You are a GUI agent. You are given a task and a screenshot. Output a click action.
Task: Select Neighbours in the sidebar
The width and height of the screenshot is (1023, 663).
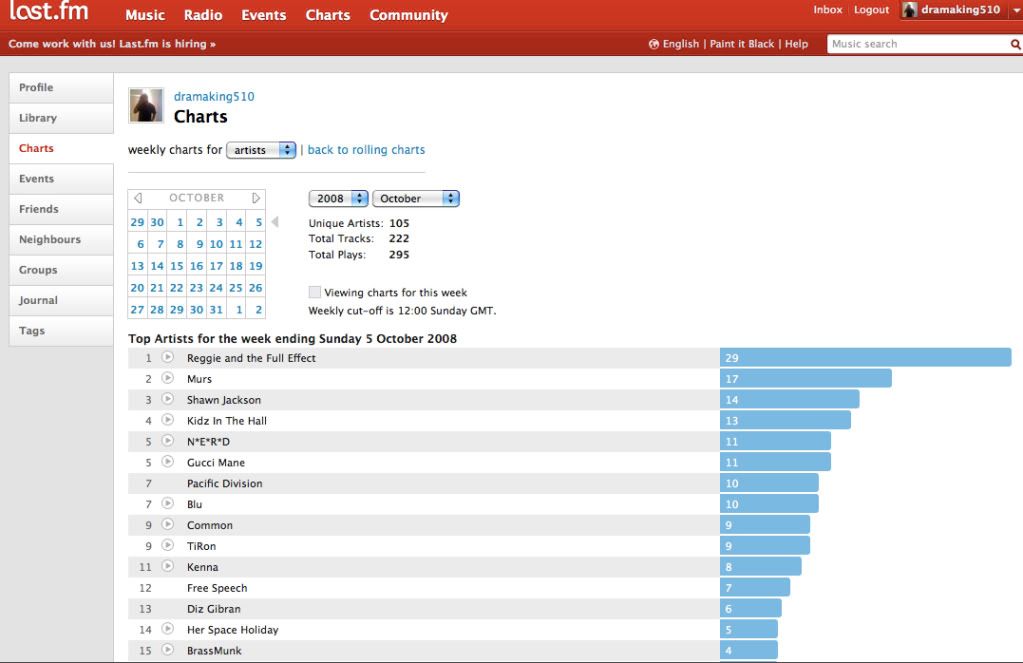[x=61, y=239]
